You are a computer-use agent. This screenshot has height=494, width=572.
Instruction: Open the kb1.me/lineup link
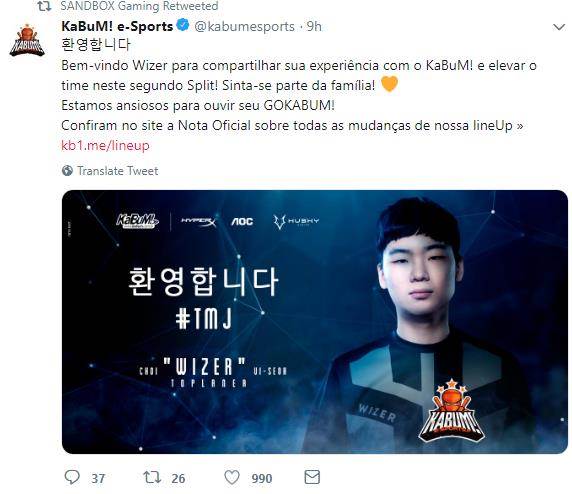click(105, 146)
